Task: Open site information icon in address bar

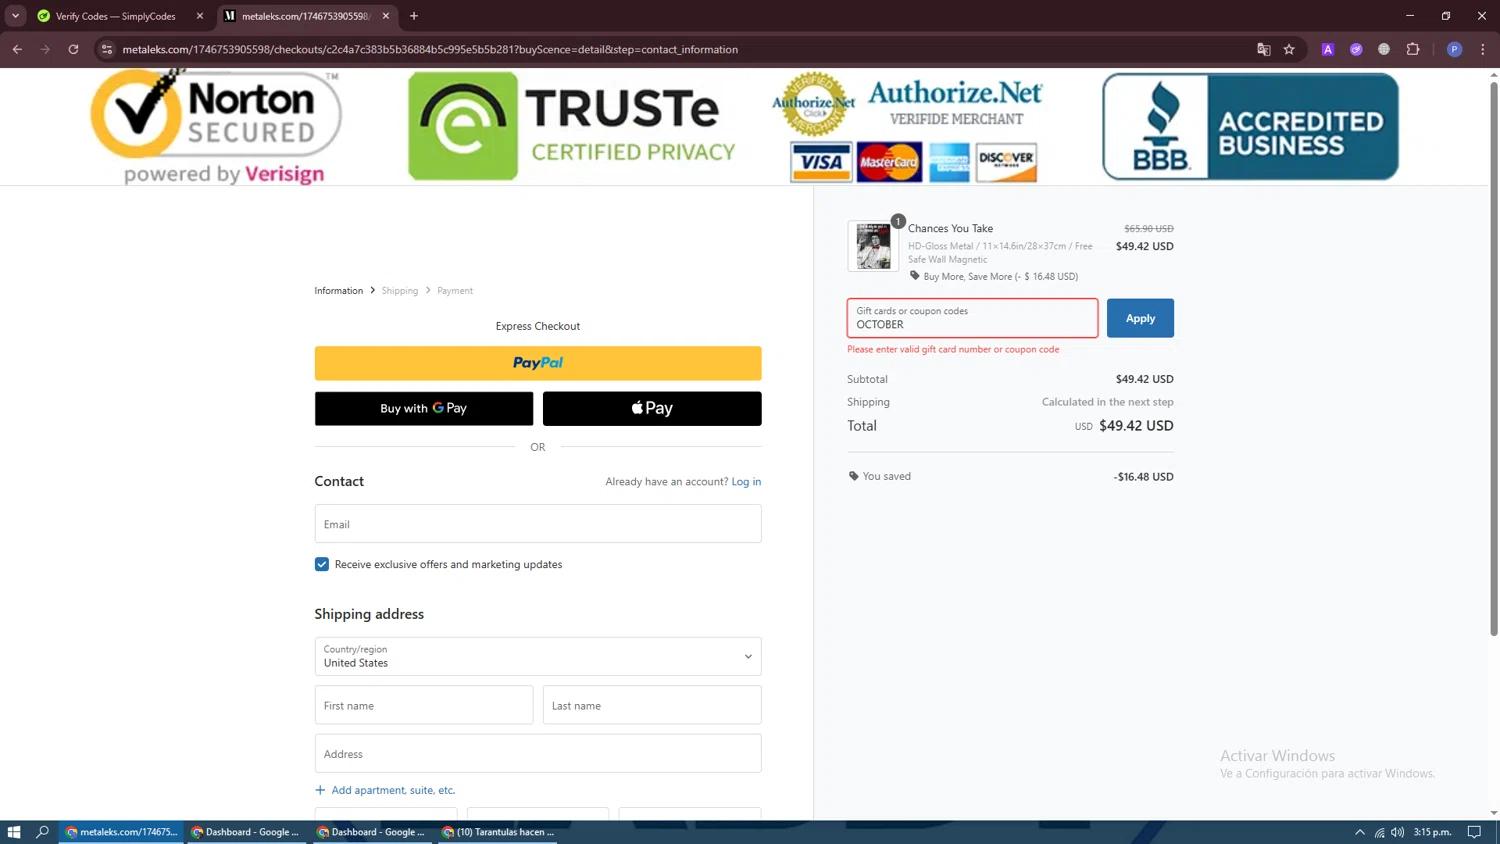Action: click(107, 49)
